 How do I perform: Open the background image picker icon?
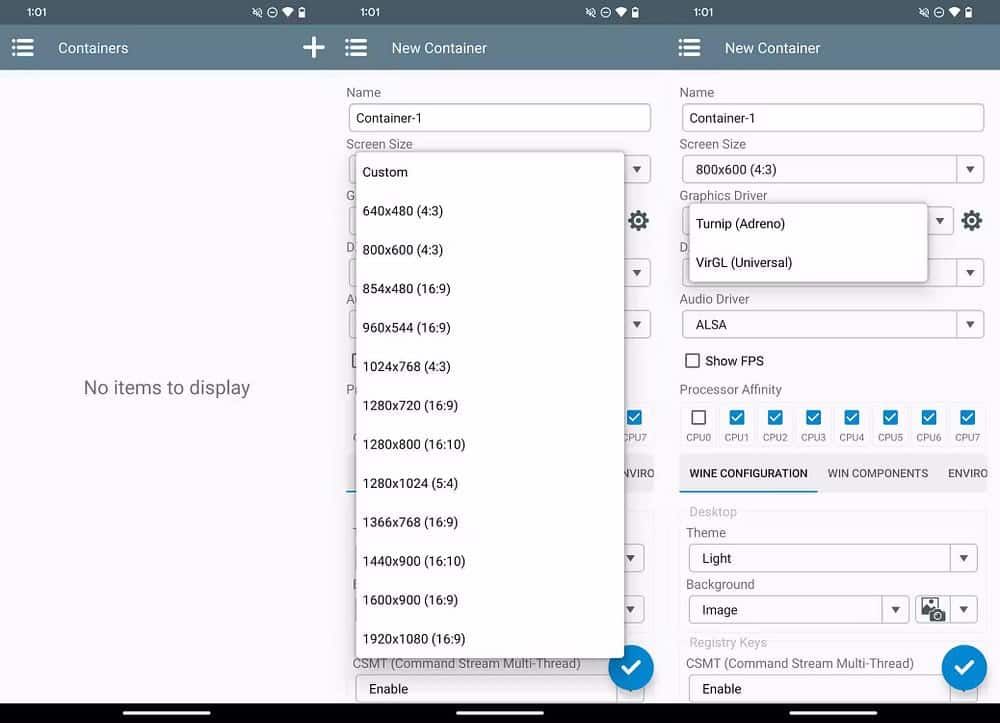pos(931,609)
